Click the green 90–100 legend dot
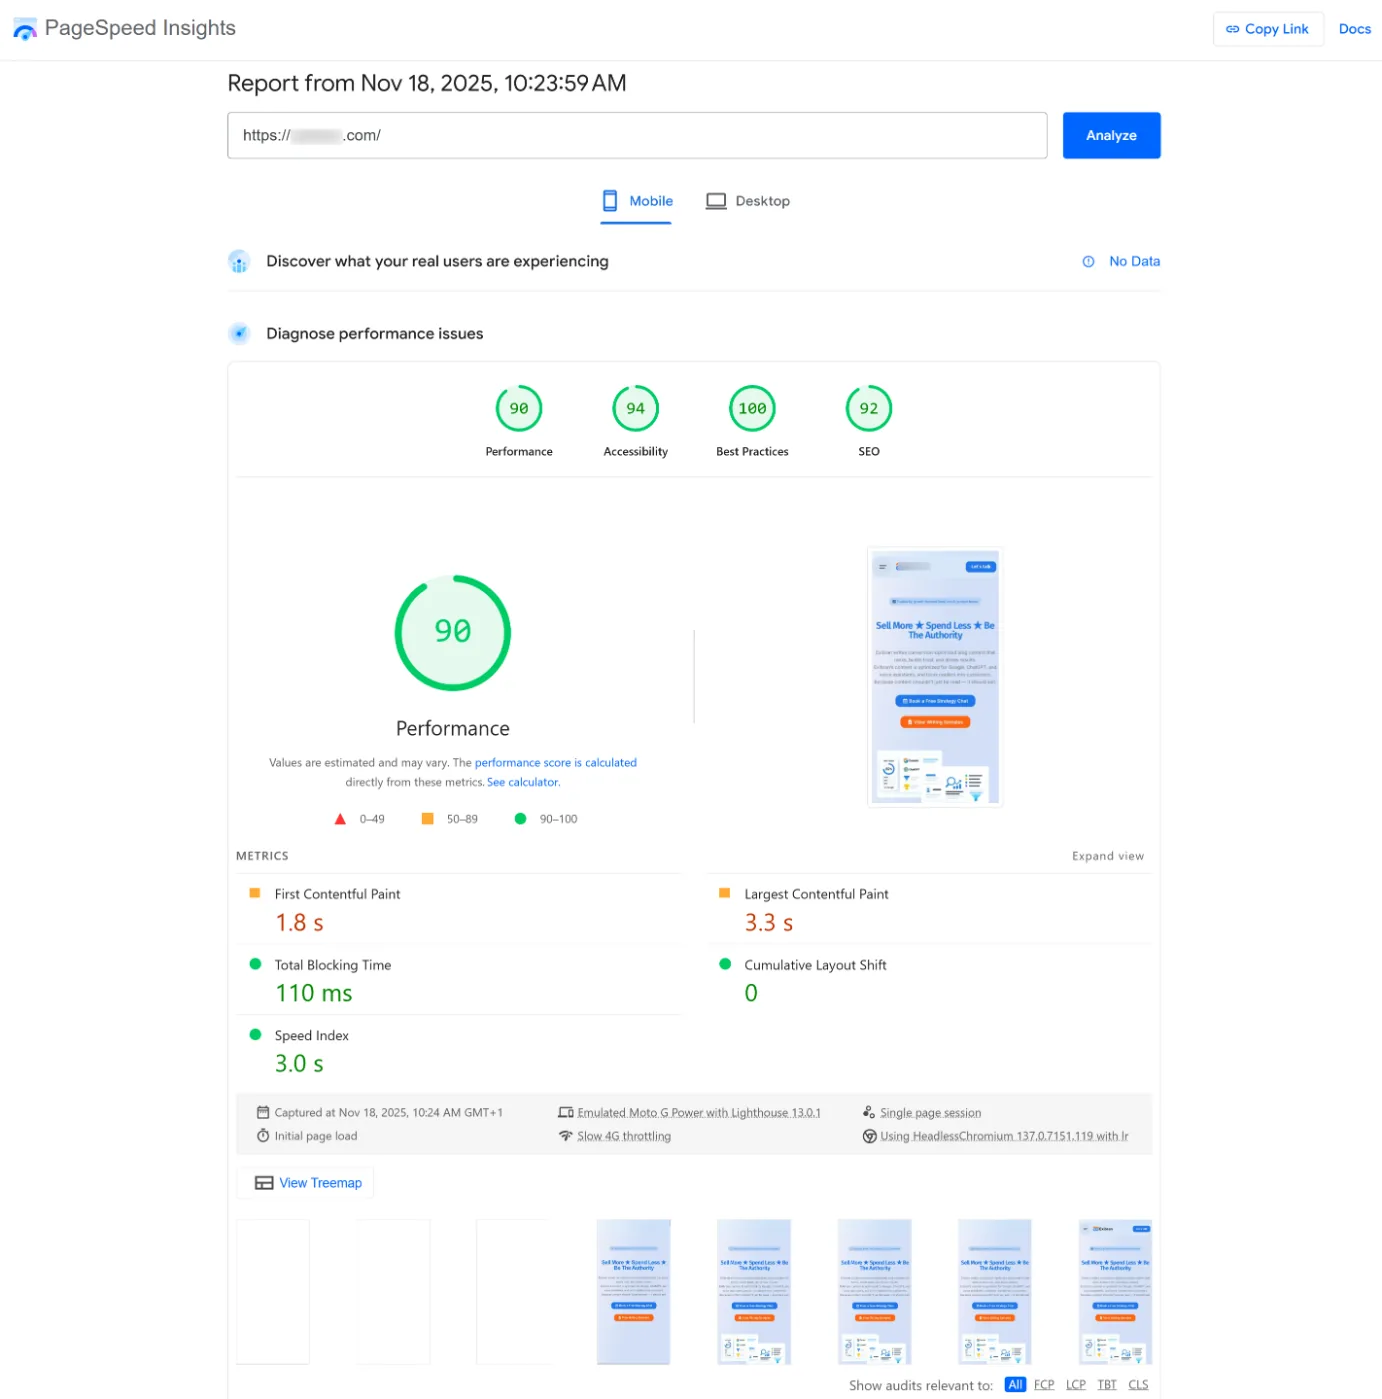Screen dimensions: 1382x1399 520,818
